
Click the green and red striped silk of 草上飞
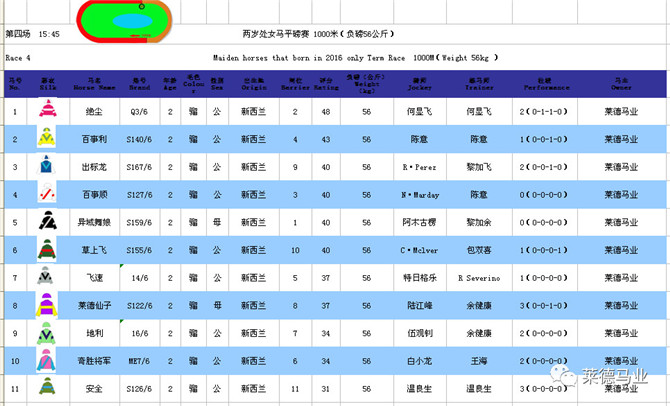[47, 249]
